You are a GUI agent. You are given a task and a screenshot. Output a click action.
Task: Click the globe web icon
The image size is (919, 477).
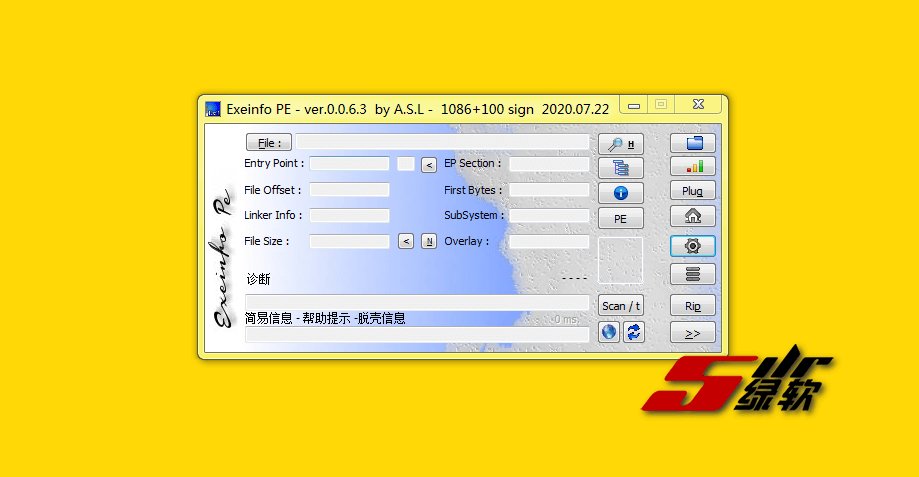(x=608, y=332)
